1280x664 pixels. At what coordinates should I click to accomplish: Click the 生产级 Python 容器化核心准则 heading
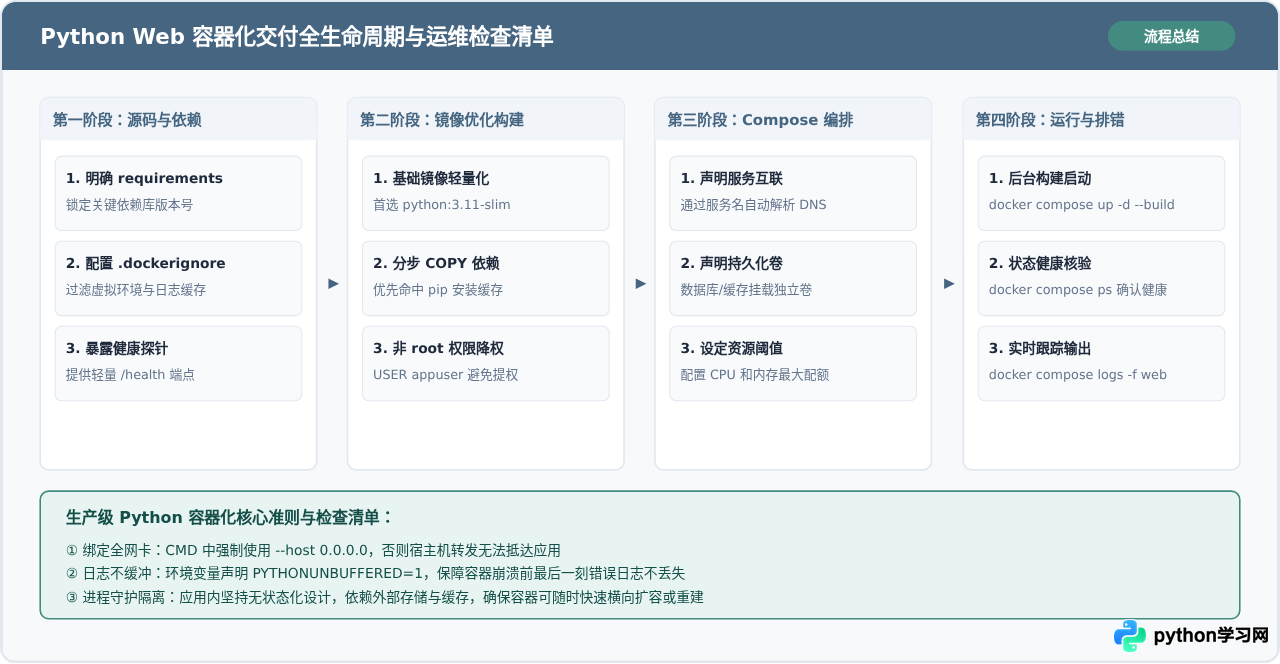[x=230, y=517]
